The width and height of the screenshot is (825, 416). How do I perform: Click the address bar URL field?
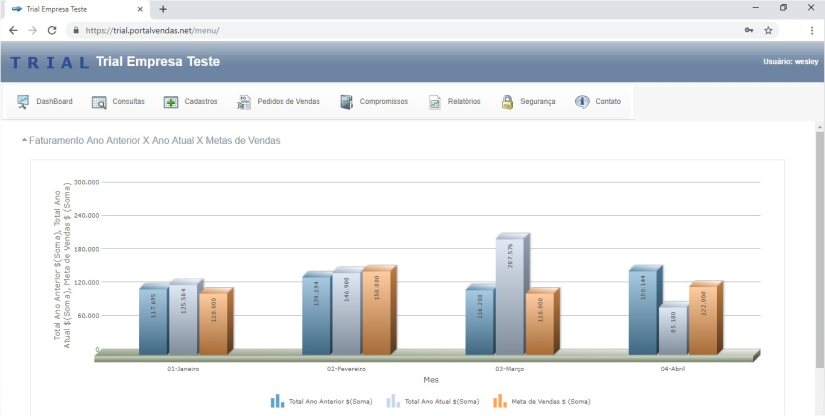400,30
